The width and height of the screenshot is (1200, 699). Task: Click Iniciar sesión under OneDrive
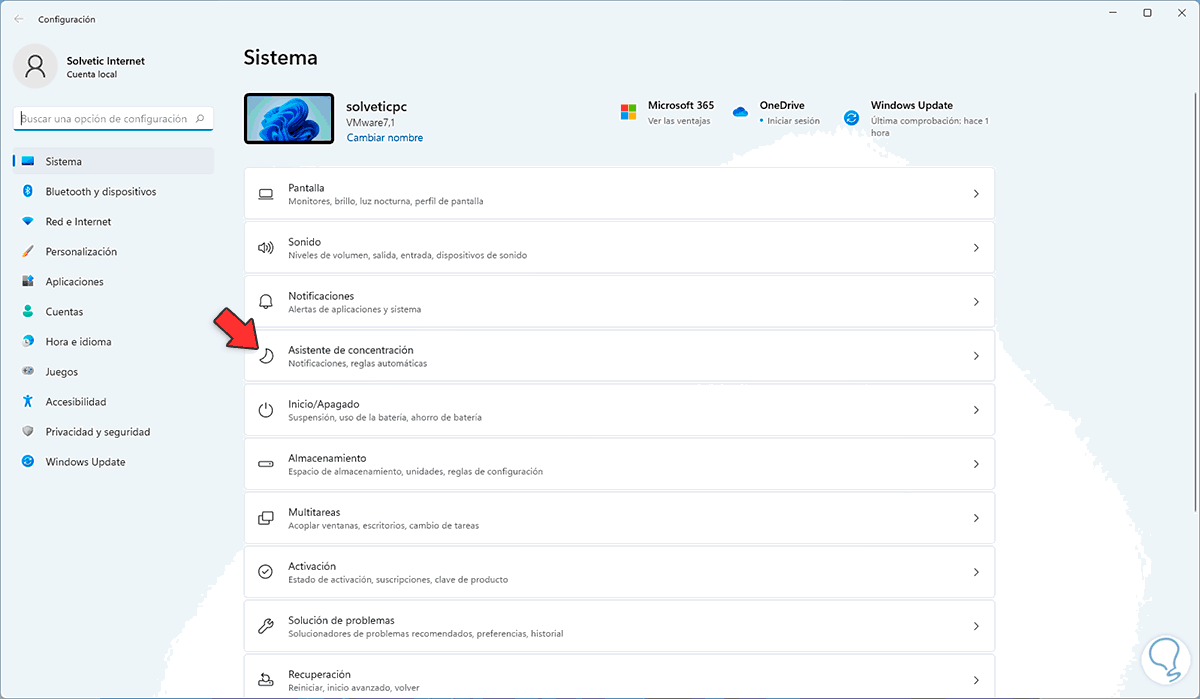coord(792,121)
